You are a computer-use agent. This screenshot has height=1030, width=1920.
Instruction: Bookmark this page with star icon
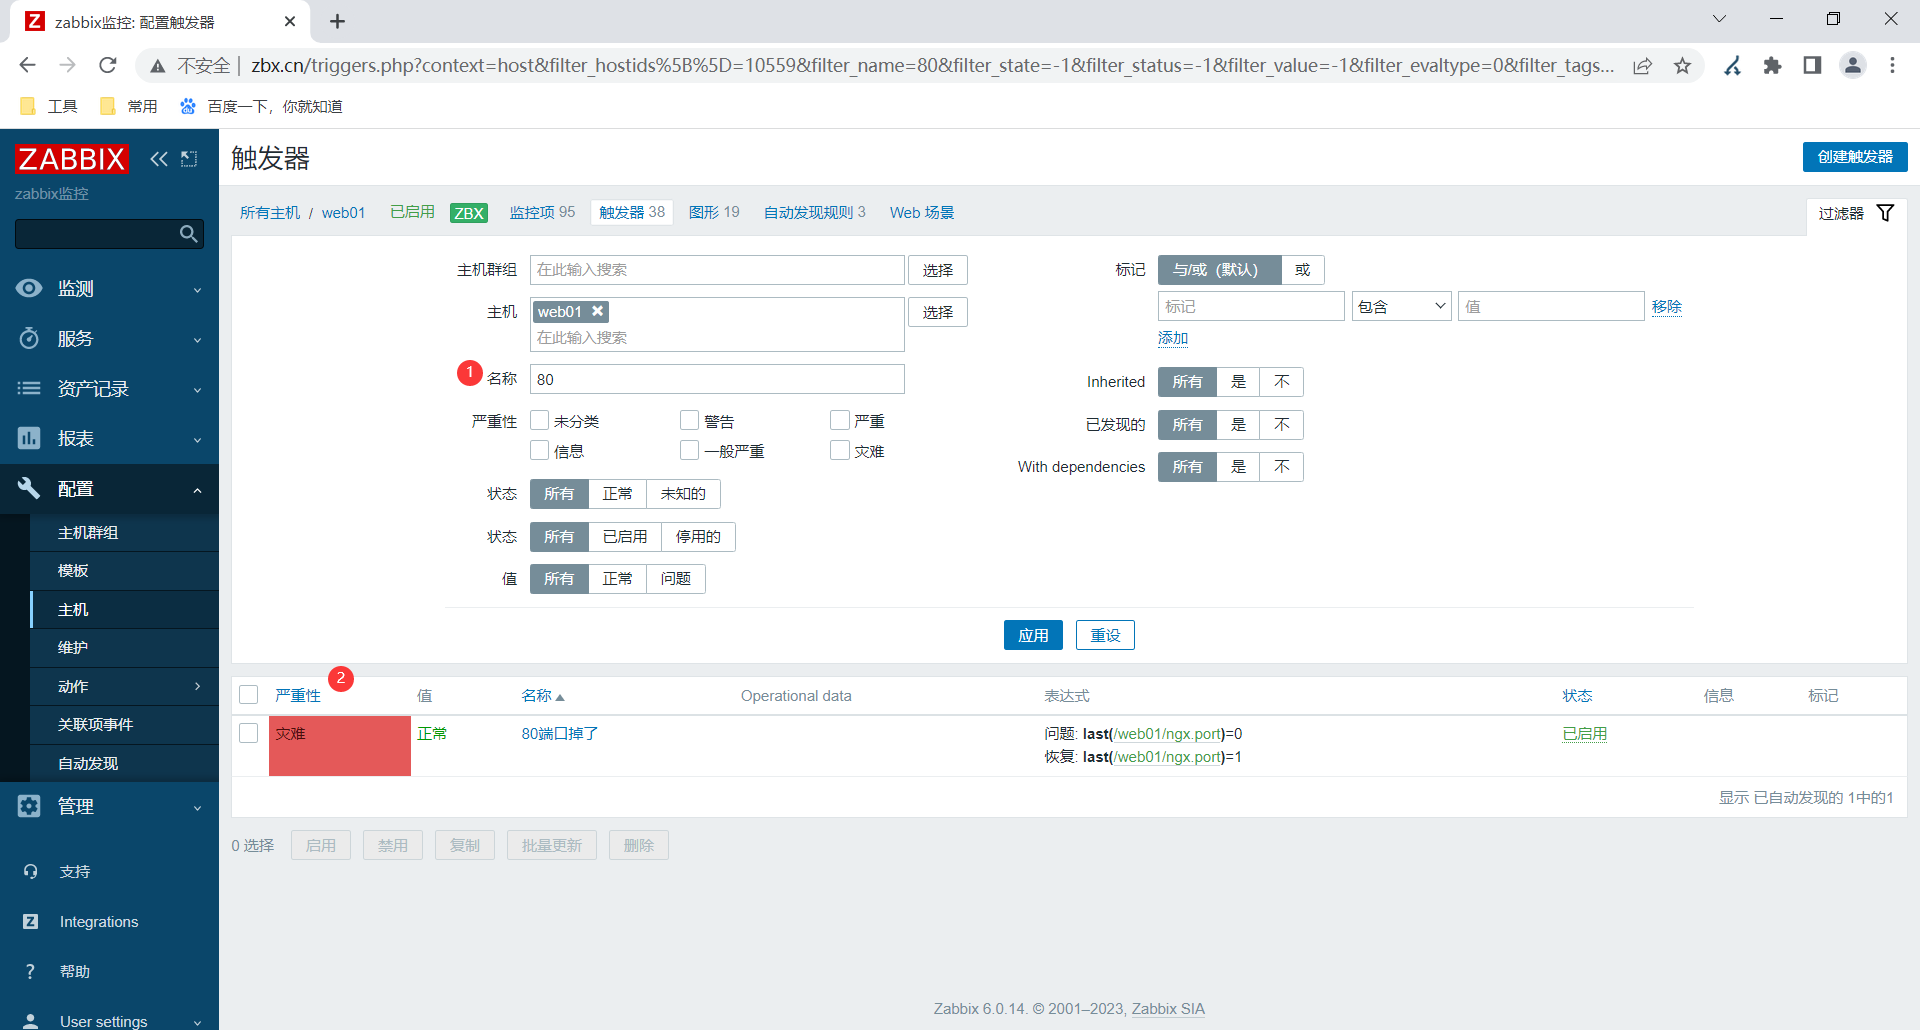click(x=1682, y=65)
